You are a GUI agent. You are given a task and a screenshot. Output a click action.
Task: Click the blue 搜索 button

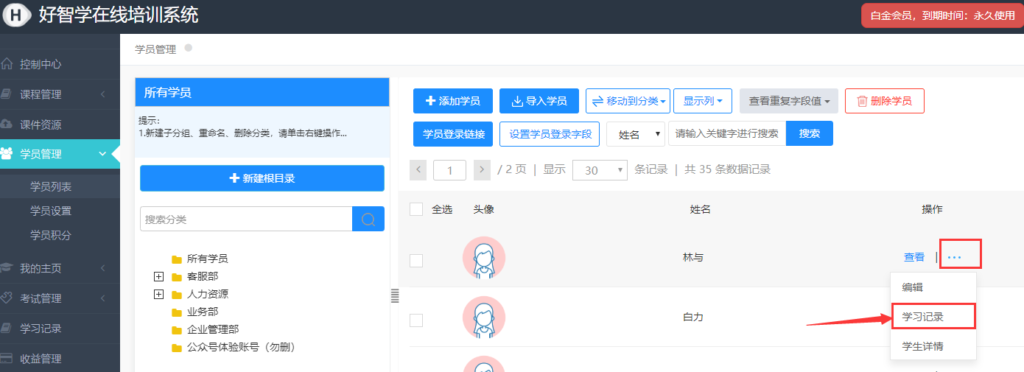(809, 134)
